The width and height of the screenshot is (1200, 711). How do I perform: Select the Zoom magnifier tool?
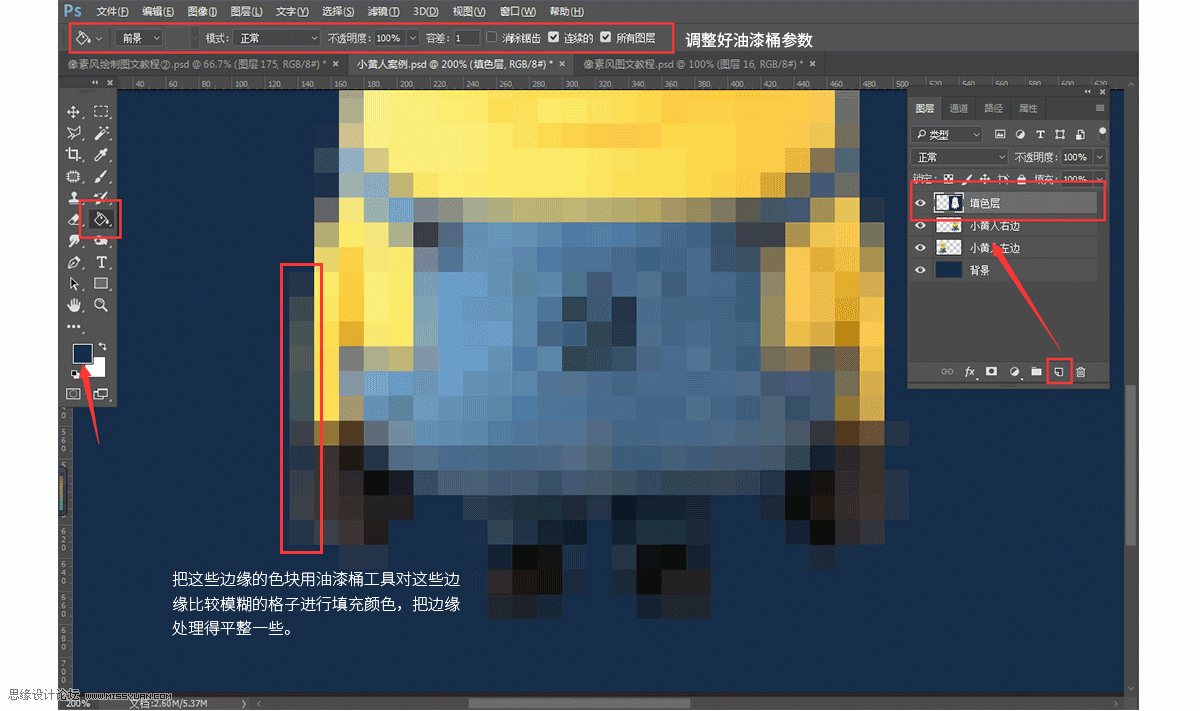(x=102, y=305)
